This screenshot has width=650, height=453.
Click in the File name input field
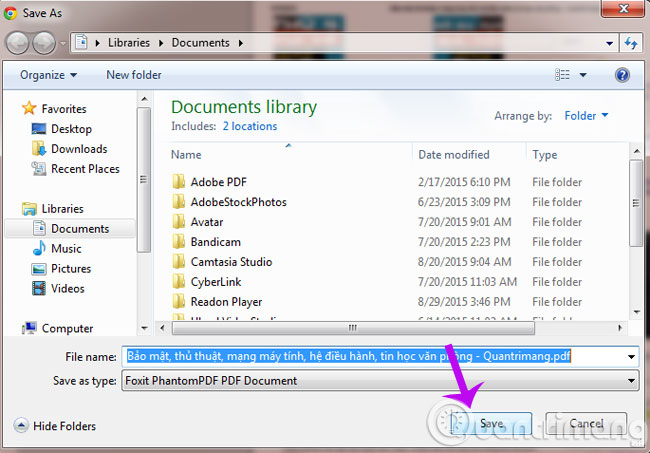click(x=373, y=356)
